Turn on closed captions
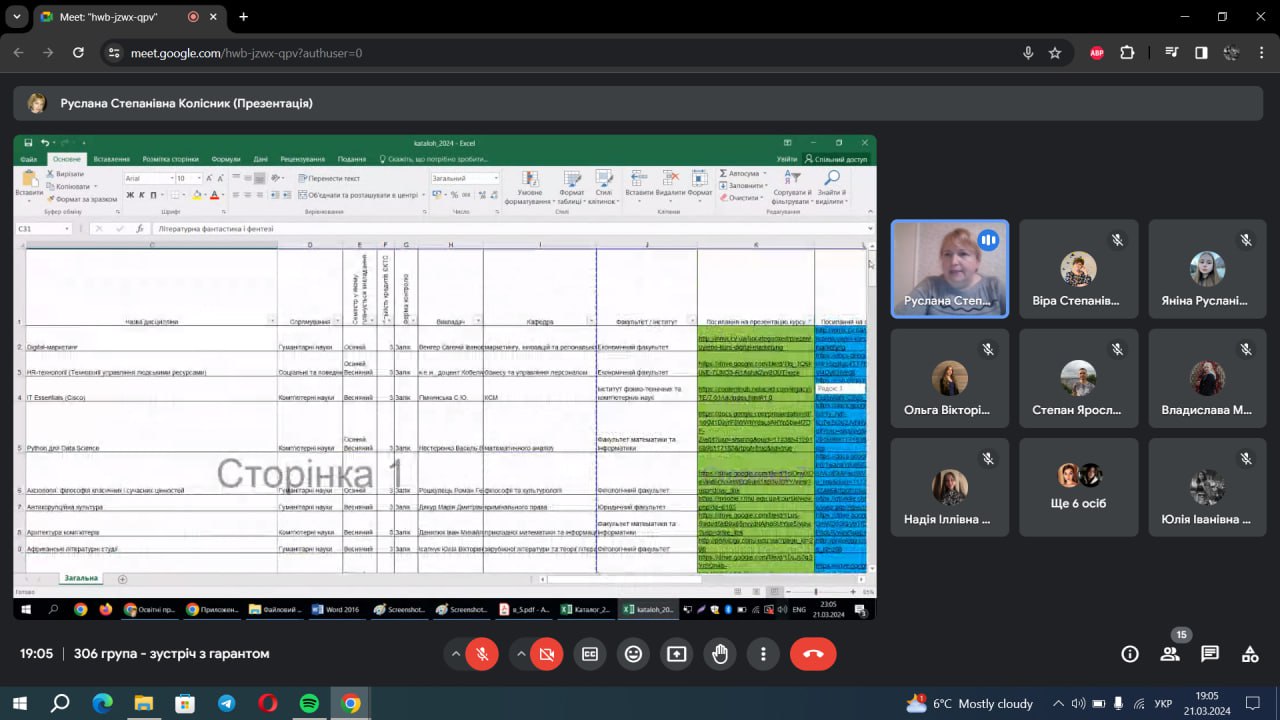 click(590, 654)
